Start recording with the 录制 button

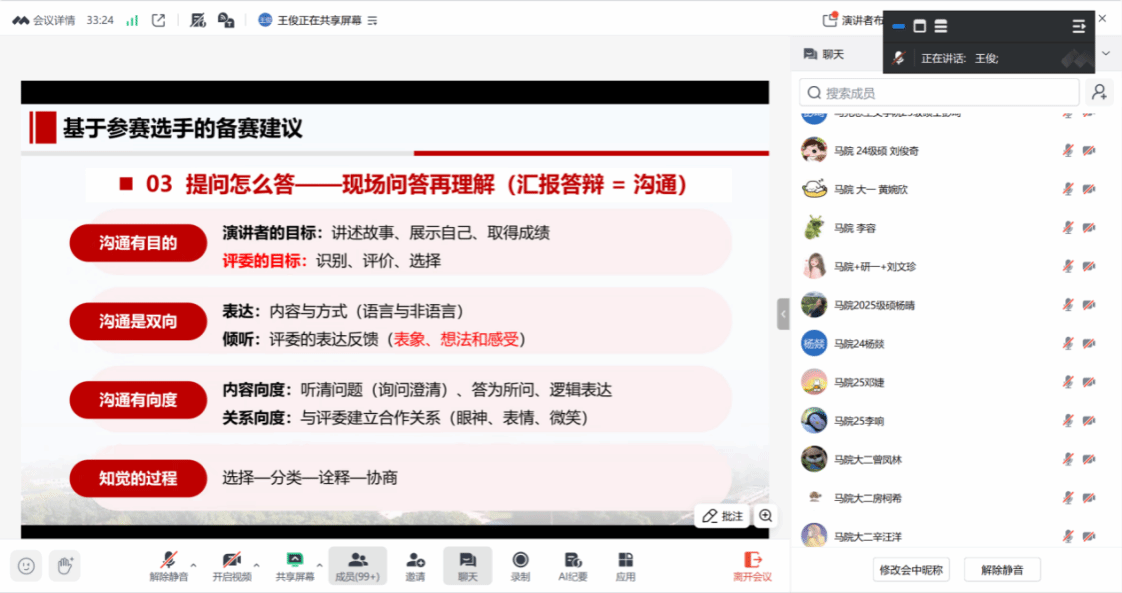pyautogui.click(x=520, y=566)
